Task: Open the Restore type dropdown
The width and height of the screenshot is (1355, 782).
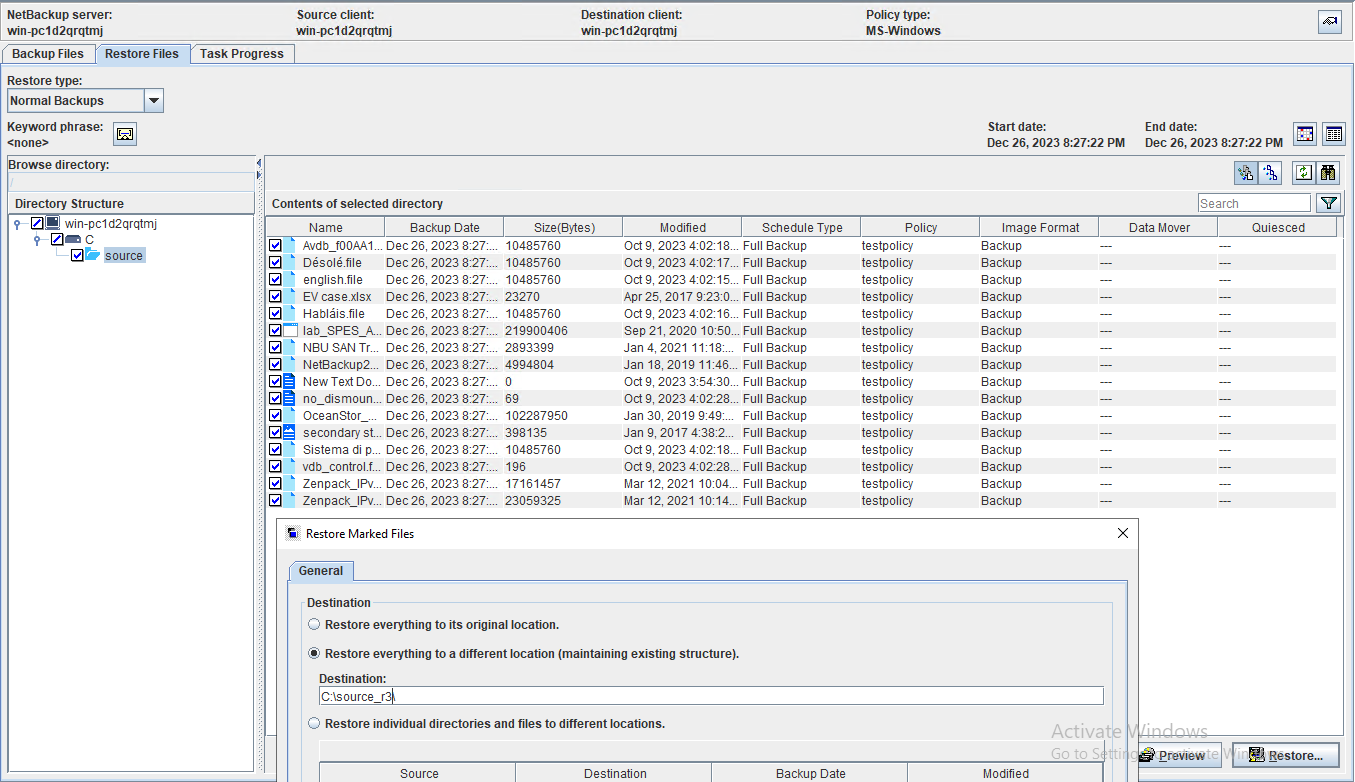Action: click(x=154, y=100)
